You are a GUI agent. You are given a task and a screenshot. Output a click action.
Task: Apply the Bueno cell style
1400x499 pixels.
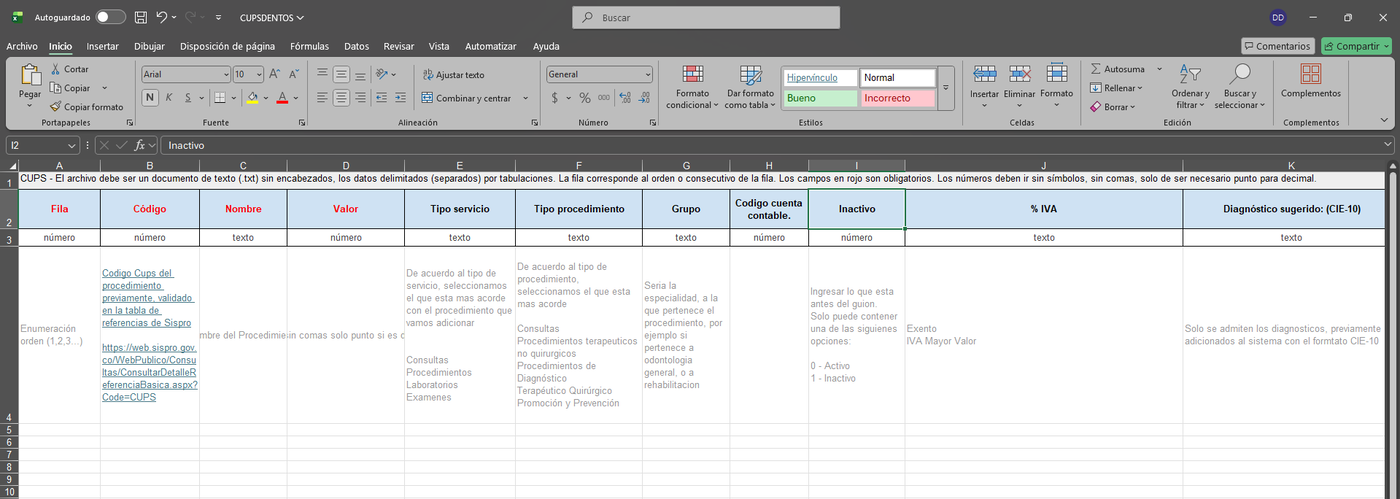819,98
